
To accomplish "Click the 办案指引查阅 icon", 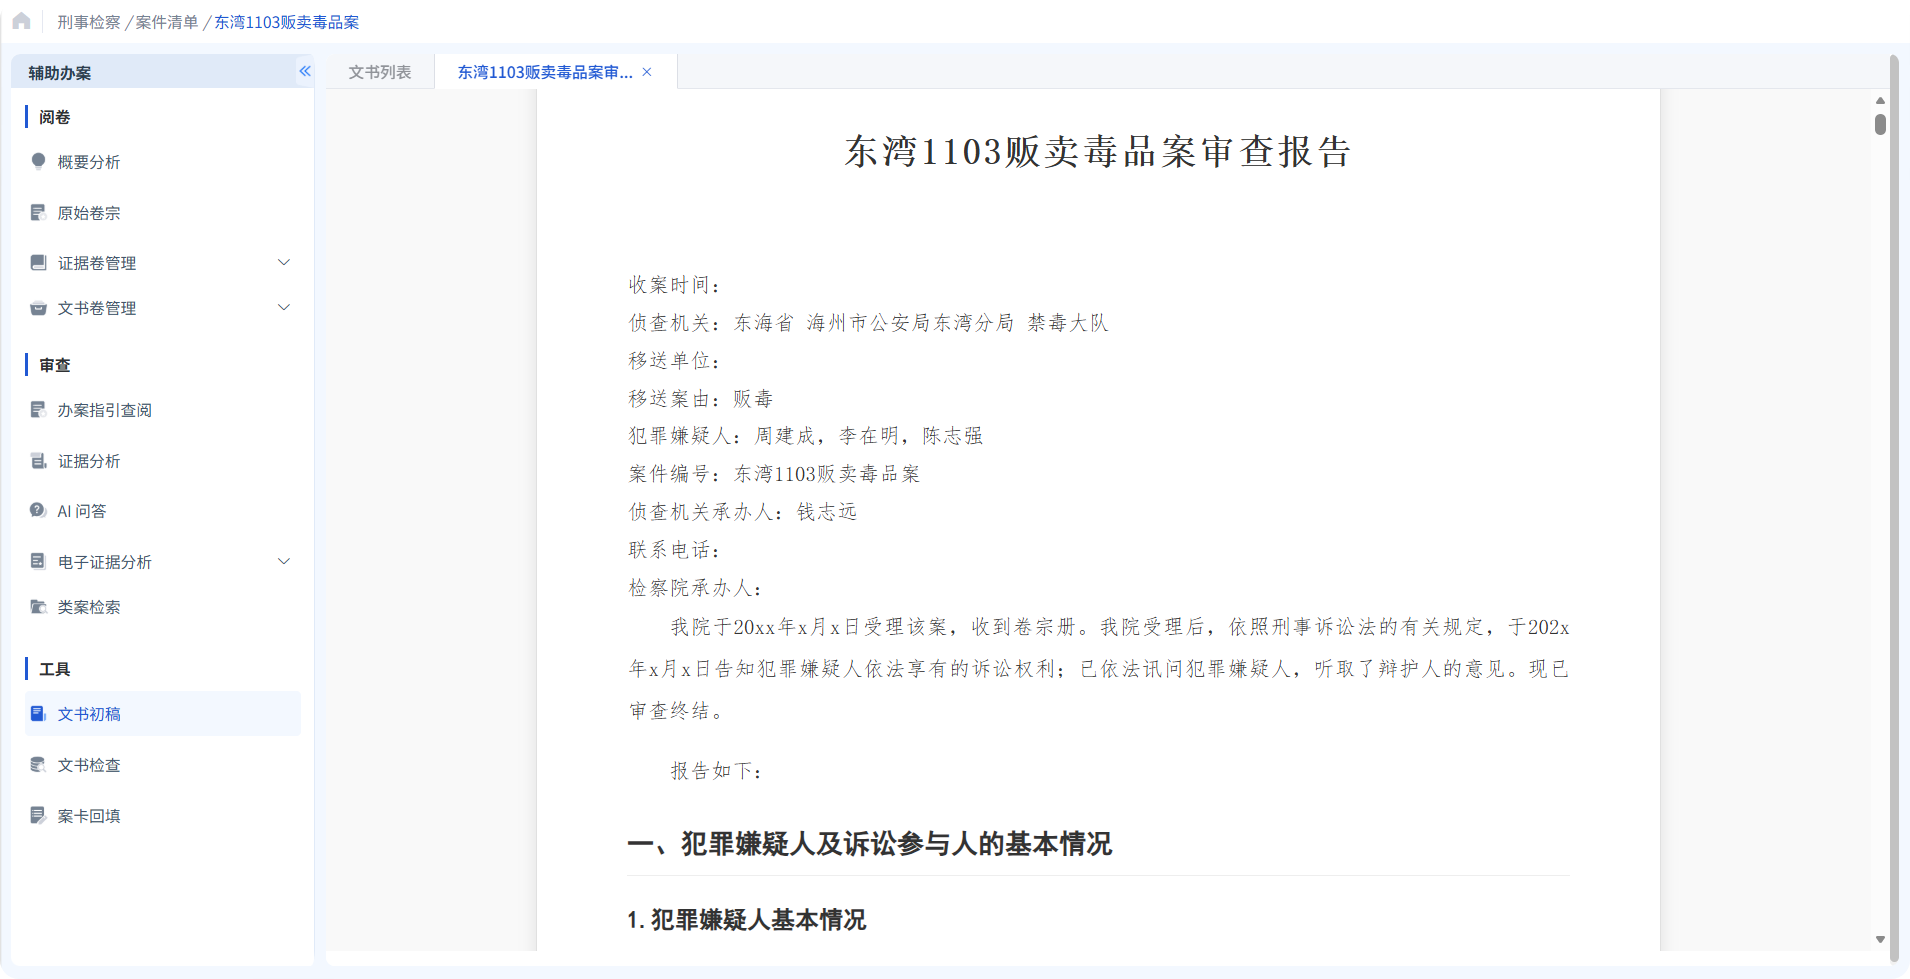I will point(38,409).
